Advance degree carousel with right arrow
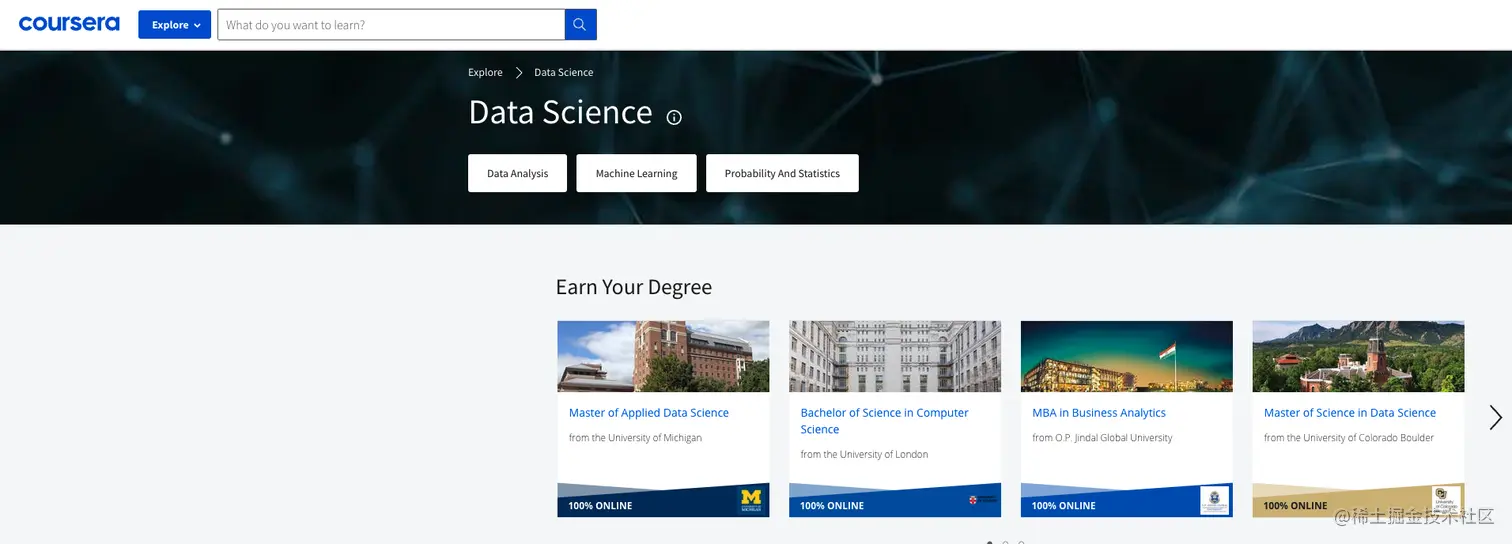 point(1495,417)
